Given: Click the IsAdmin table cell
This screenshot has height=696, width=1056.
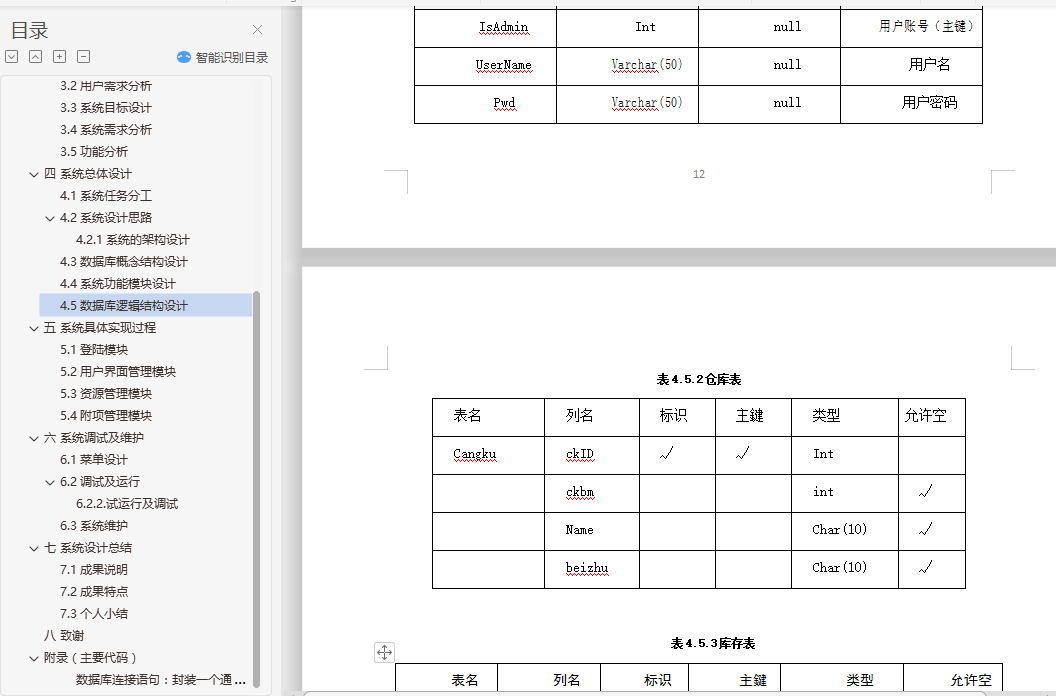Looking at the screenshot, I should click(x=486, y=28).
